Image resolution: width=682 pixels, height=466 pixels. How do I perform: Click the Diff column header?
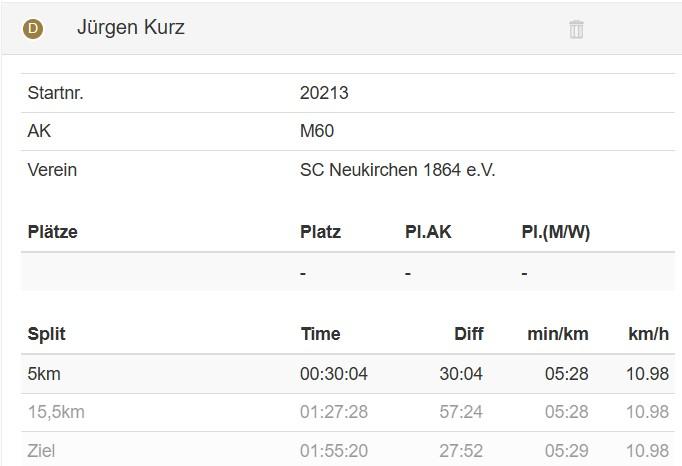pos(468,334)
